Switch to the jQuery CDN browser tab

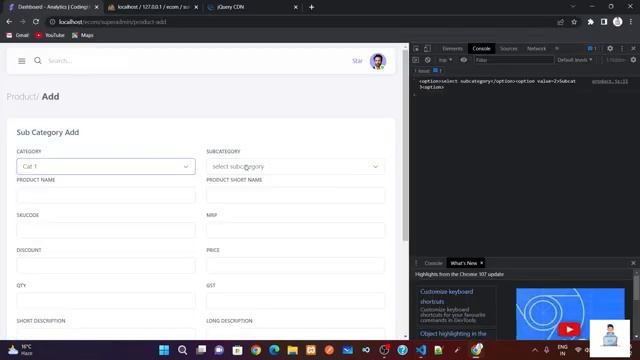(252, 7)
